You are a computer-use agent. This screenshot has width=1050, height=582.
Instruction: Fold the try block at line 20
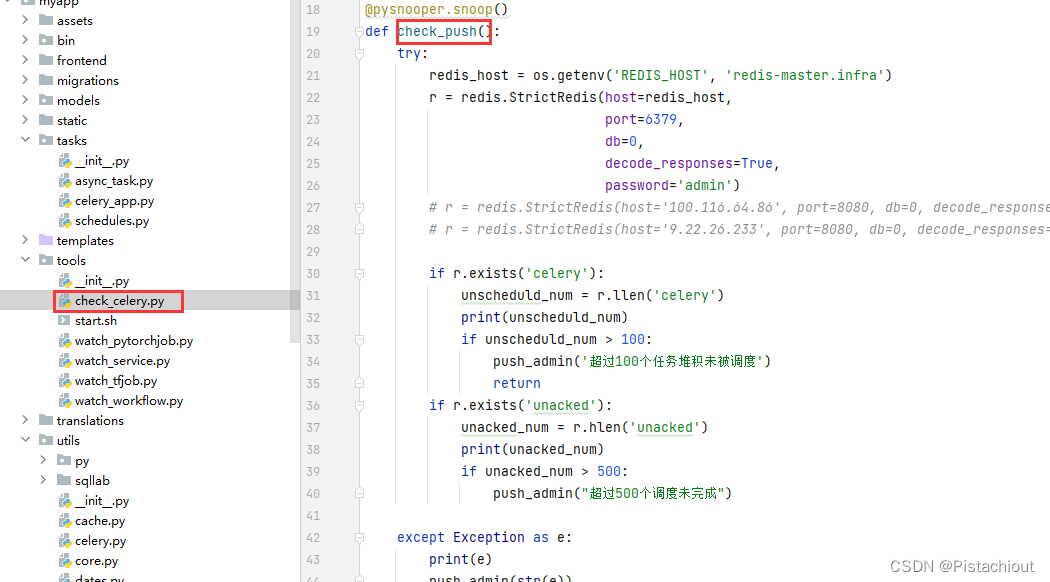(x=360, y=54)
